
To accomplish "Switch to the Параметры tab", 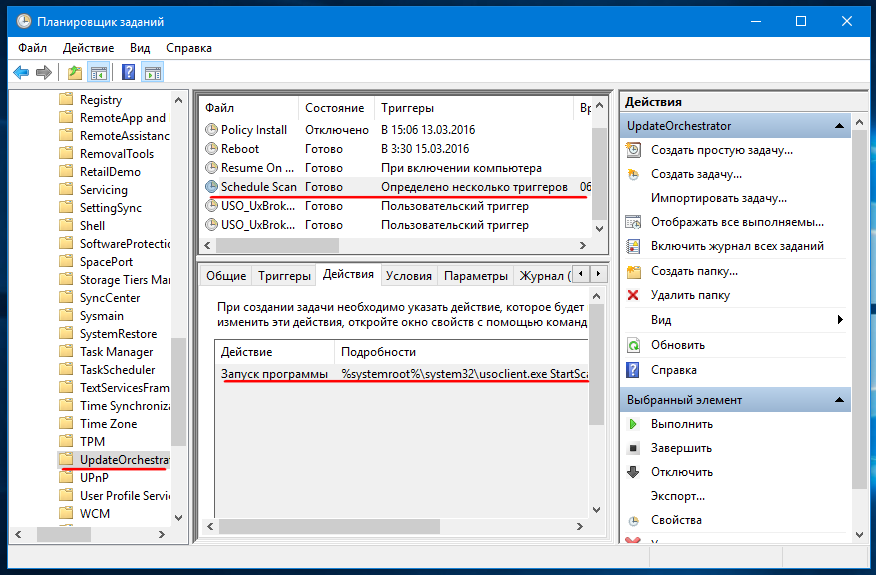I will click(x=475, y=275).
